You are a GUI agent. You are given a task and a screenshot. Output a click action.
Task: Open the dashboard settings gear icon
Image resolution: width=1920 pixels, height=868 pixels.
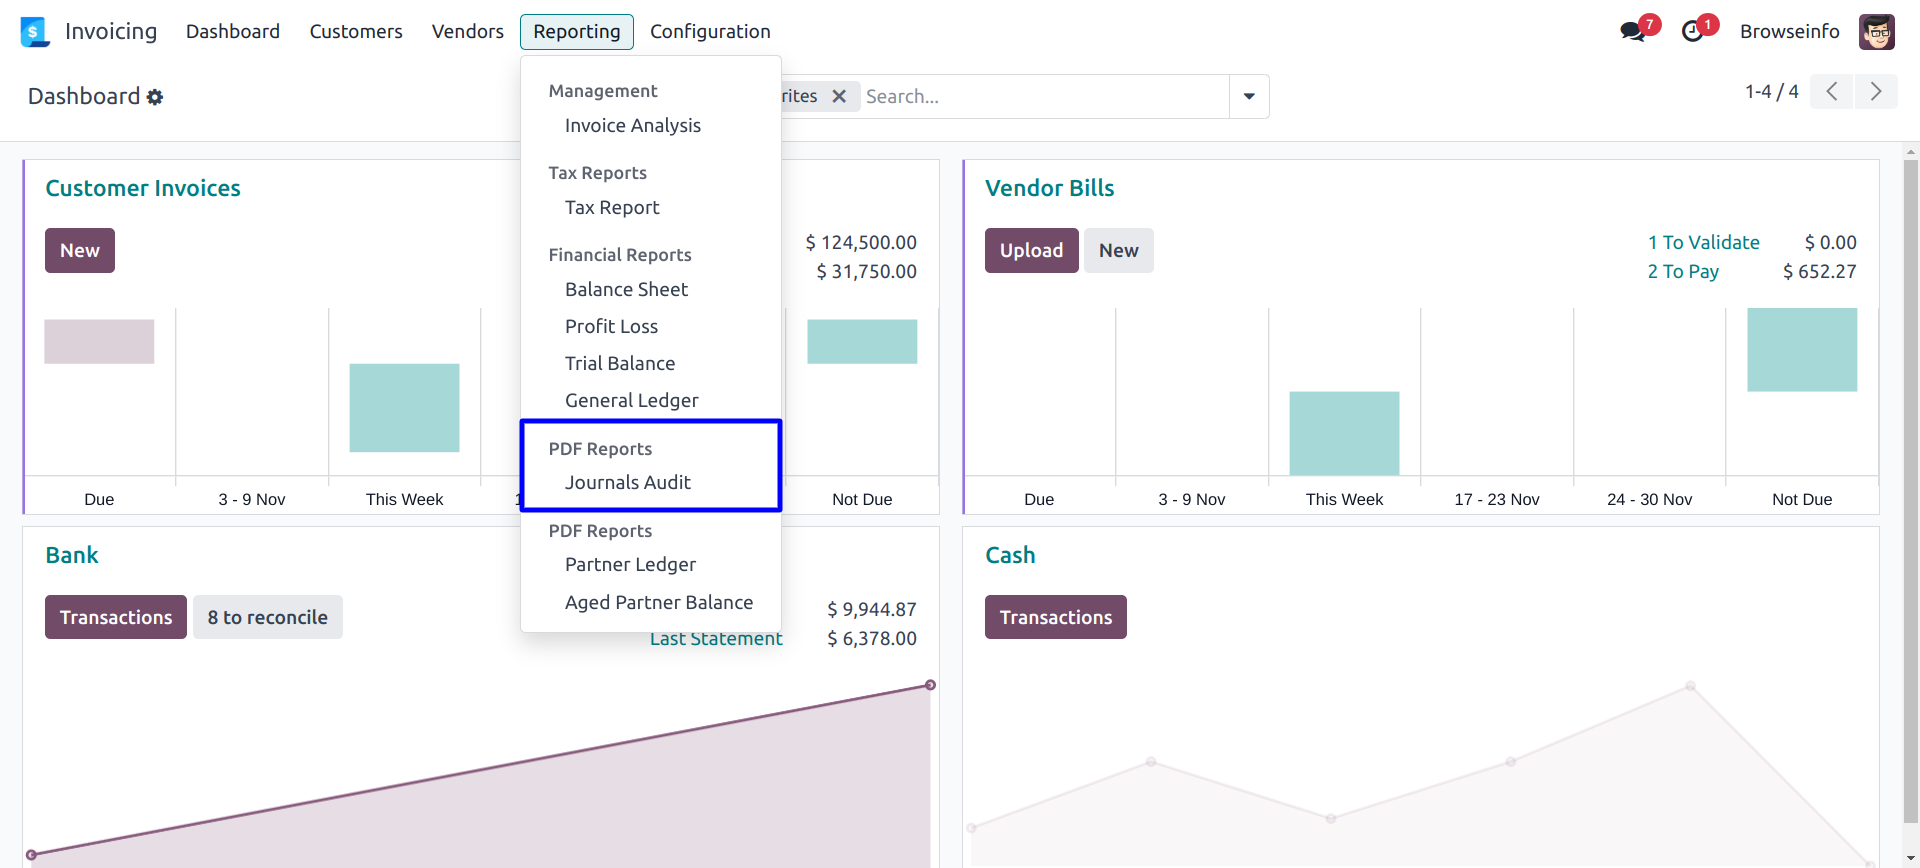coord(155,97)
